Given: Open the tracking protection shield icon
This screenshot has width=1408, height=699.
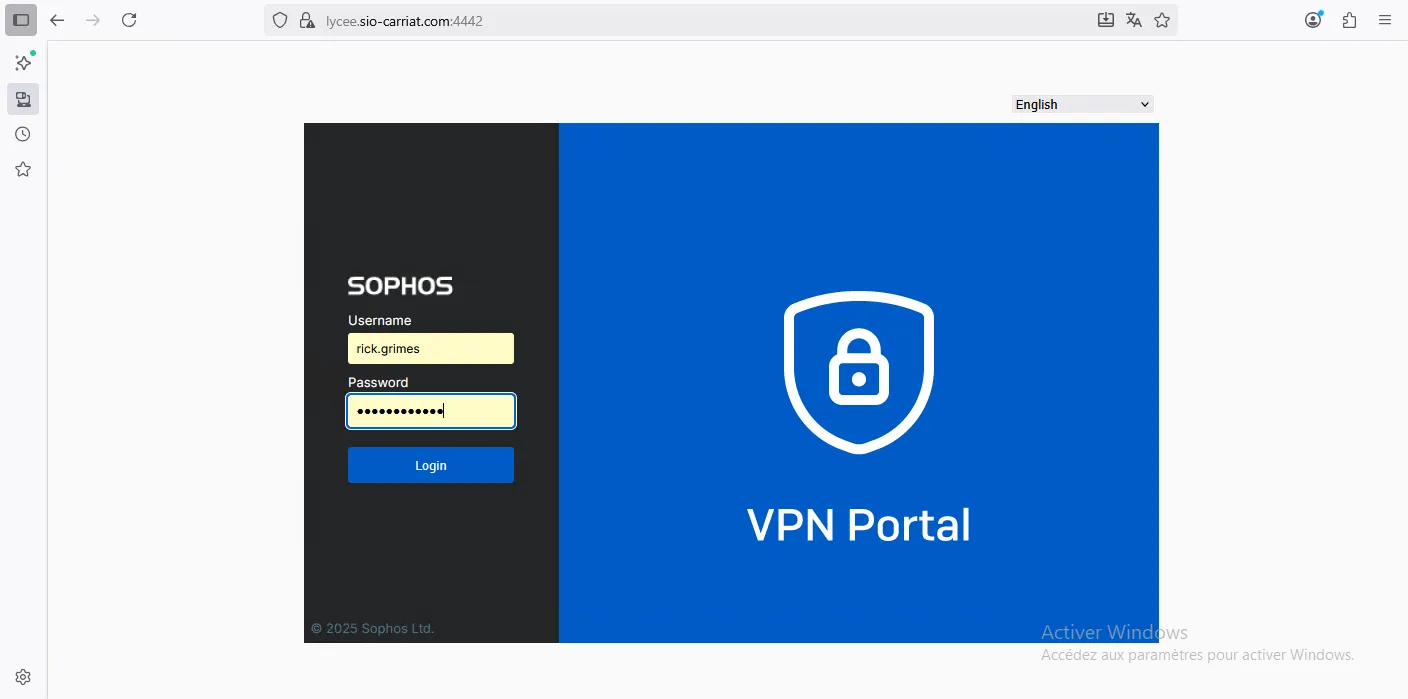Looking at the screenshot, I should point(281,20).
